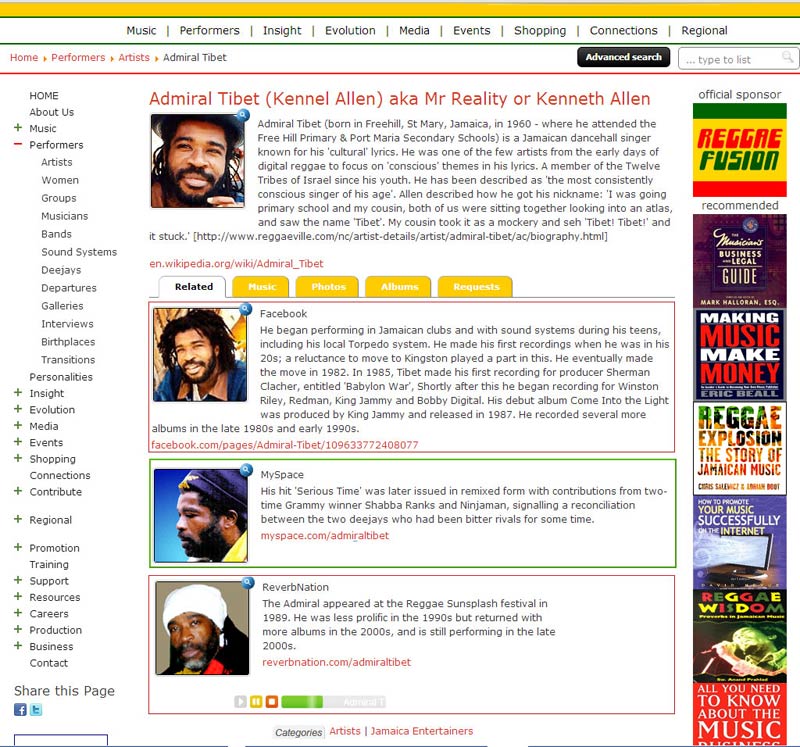The height and width of the screenshot is (747, 800).
Task: Click magnifier on the Facebook entry photo
Action: 245,309
